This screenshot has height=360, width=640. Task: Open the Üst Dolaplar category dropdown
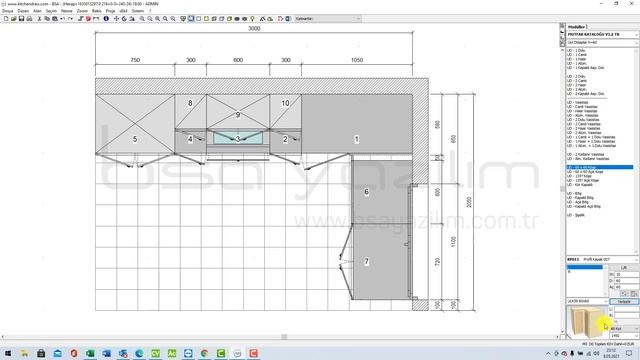click(x=602, y=42)
